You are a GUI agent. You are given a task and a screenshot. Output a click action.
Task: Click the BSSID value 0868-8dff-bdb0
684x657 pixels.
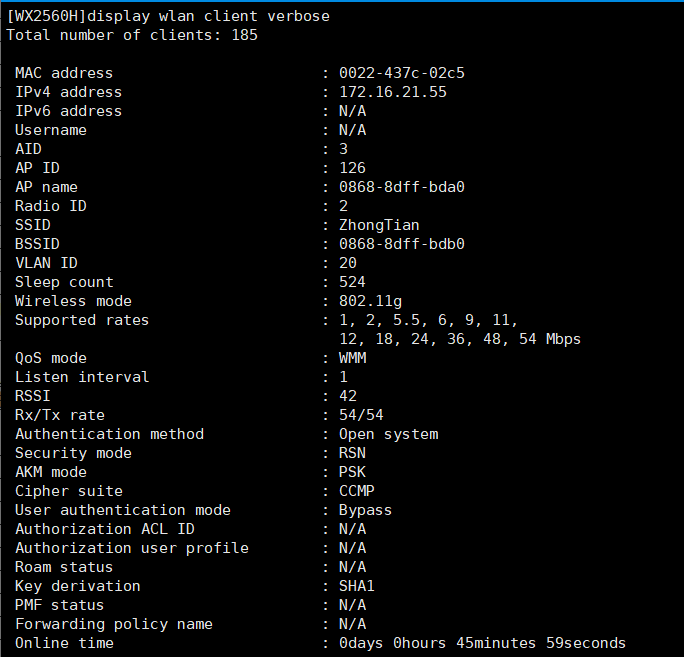(401, 244)
